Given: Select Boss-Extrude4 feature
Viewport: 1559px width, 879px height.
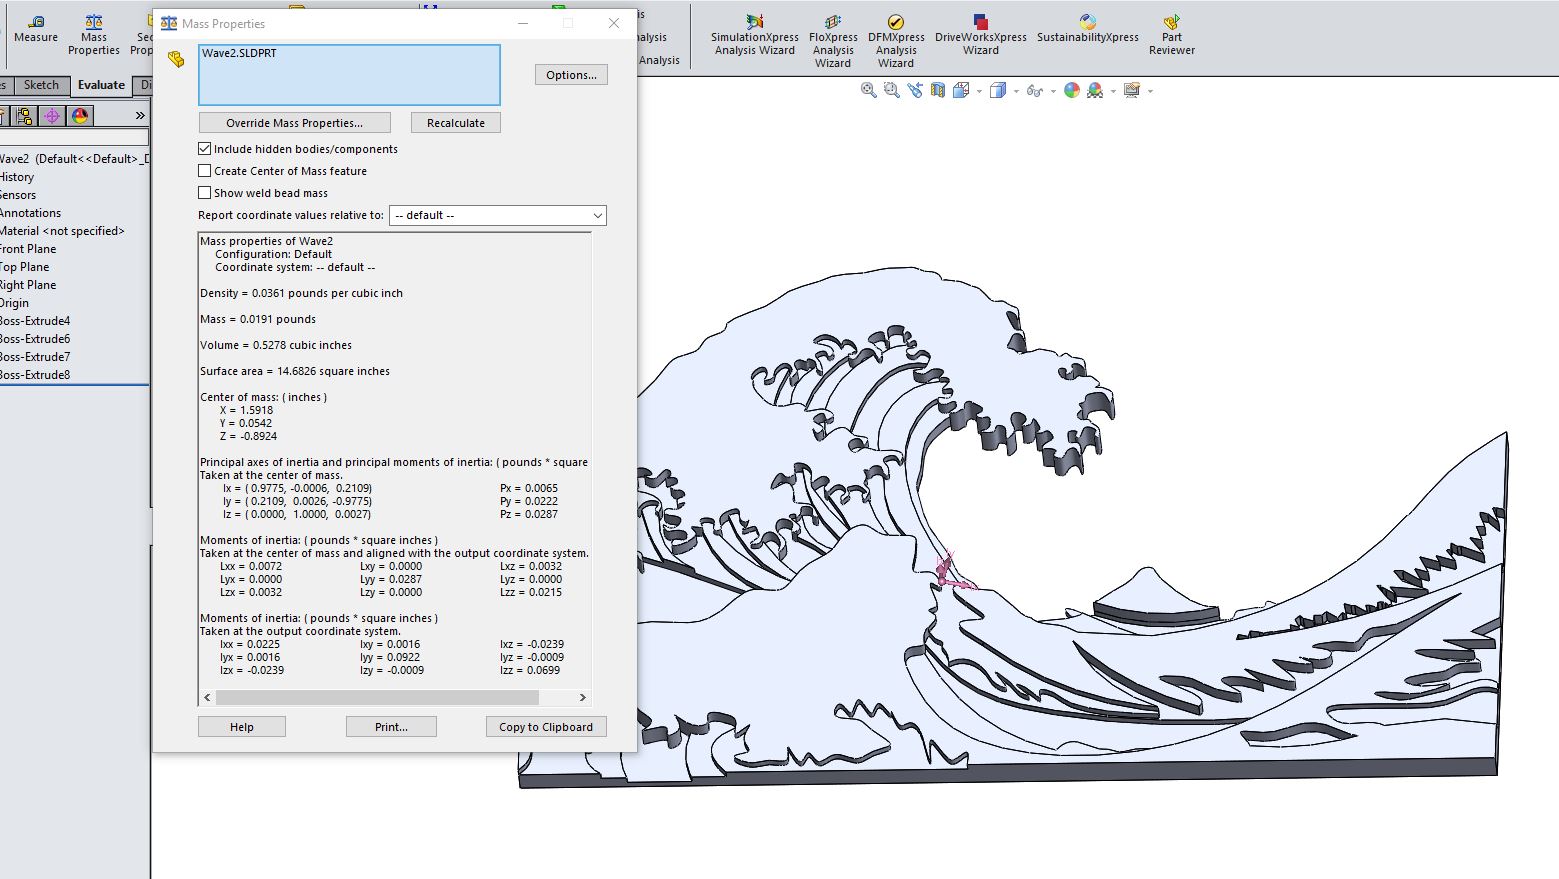Looking at the screenshot, I should point(35,320).
